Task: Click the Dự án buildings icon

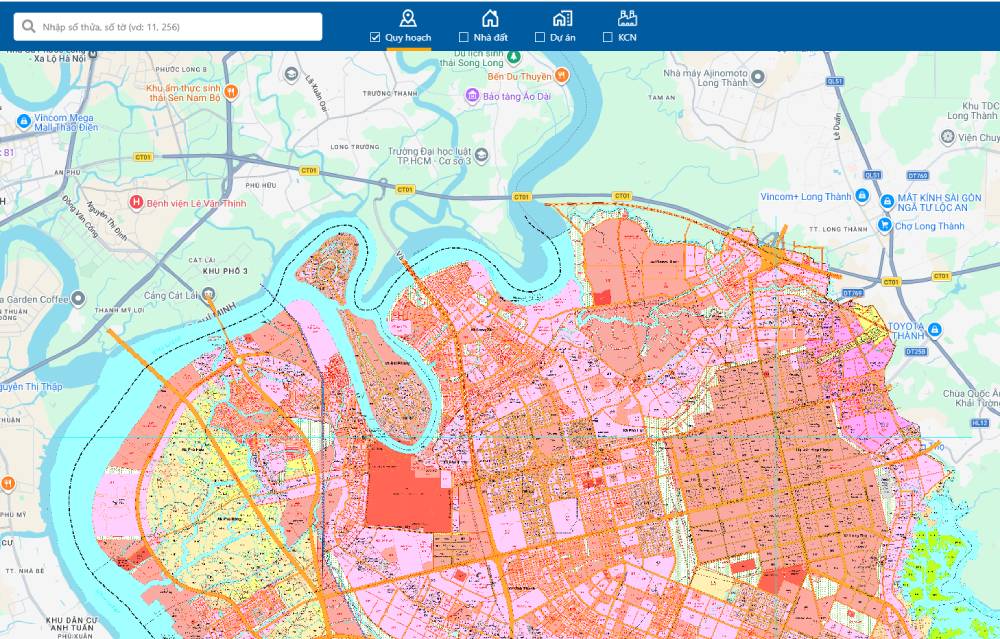Action: pos(562,17)
